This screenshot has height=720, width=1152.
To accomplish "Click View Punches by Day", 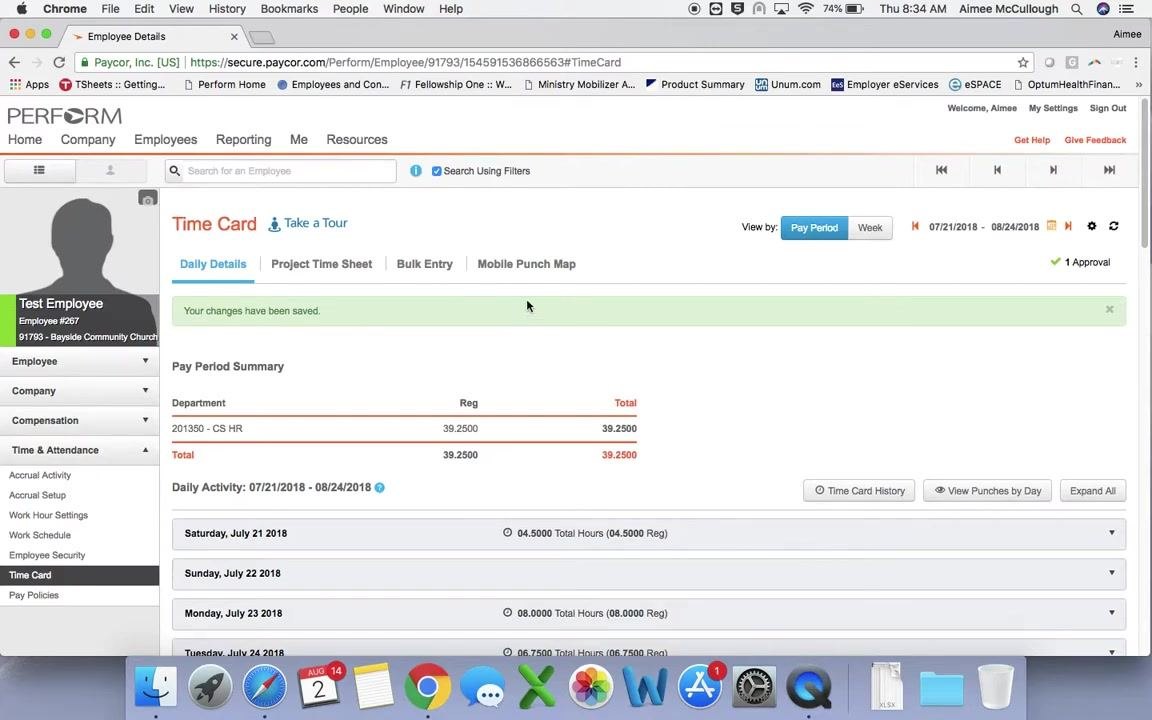I will point(987,491).
